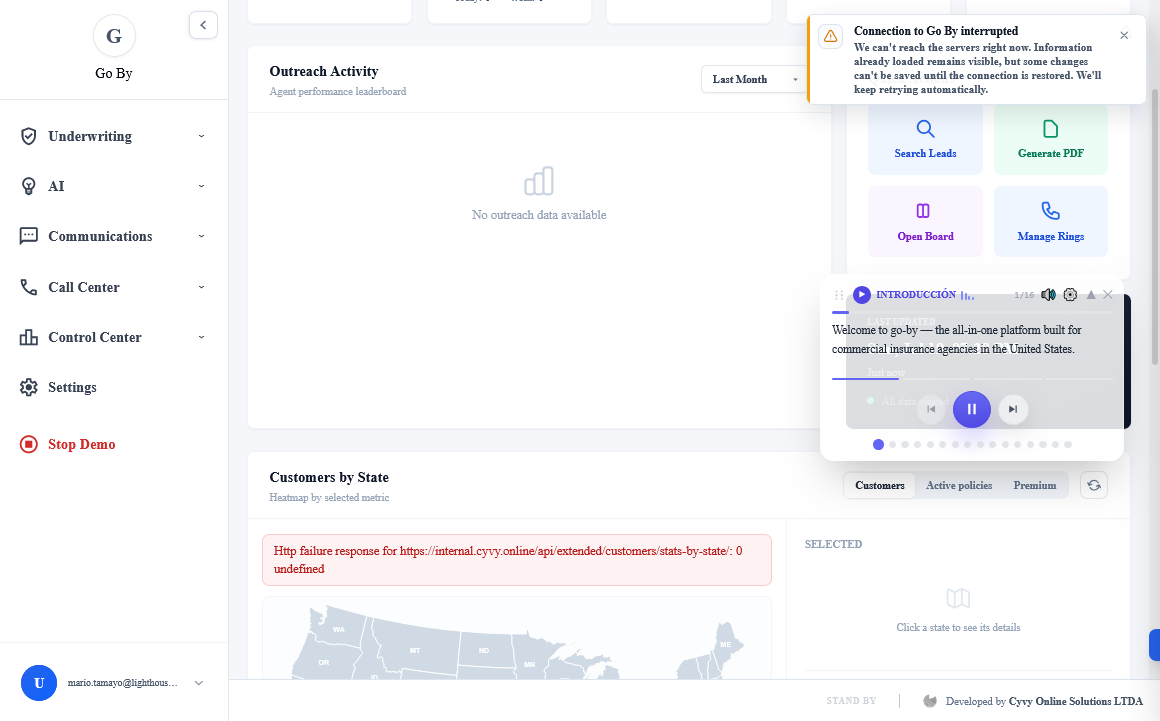The width and height of the screenshot is (1160, 721).
Task: Select the Premium metric tab
Action: coord(1034,485)
